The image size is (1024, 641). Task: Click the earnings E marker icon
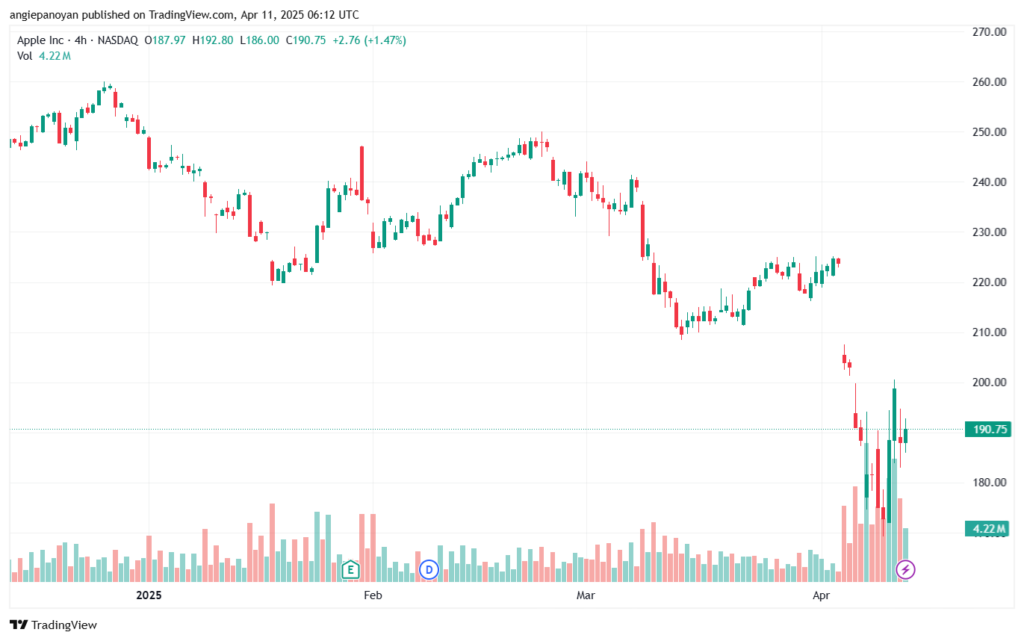[x=351, y=570]
